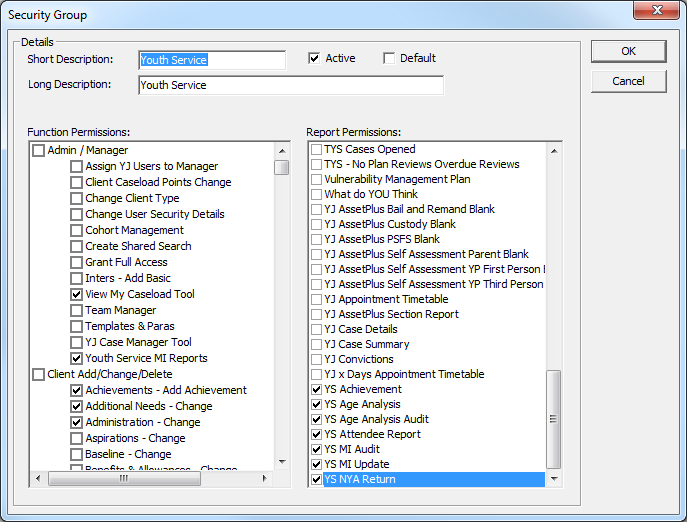
Task: Check the Client Add/Change/Delete group checkbox
Action: pos(39,375)
